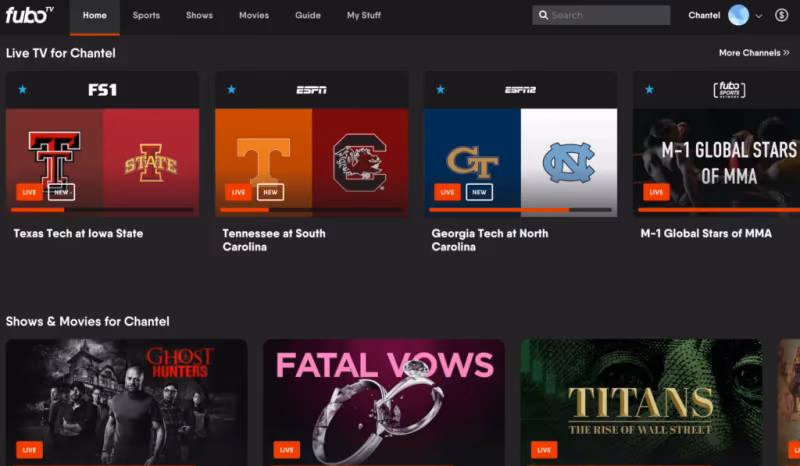Go to the Sports tab
The height and width of the screenshot is (466, 800).
(x=146, y=15)
